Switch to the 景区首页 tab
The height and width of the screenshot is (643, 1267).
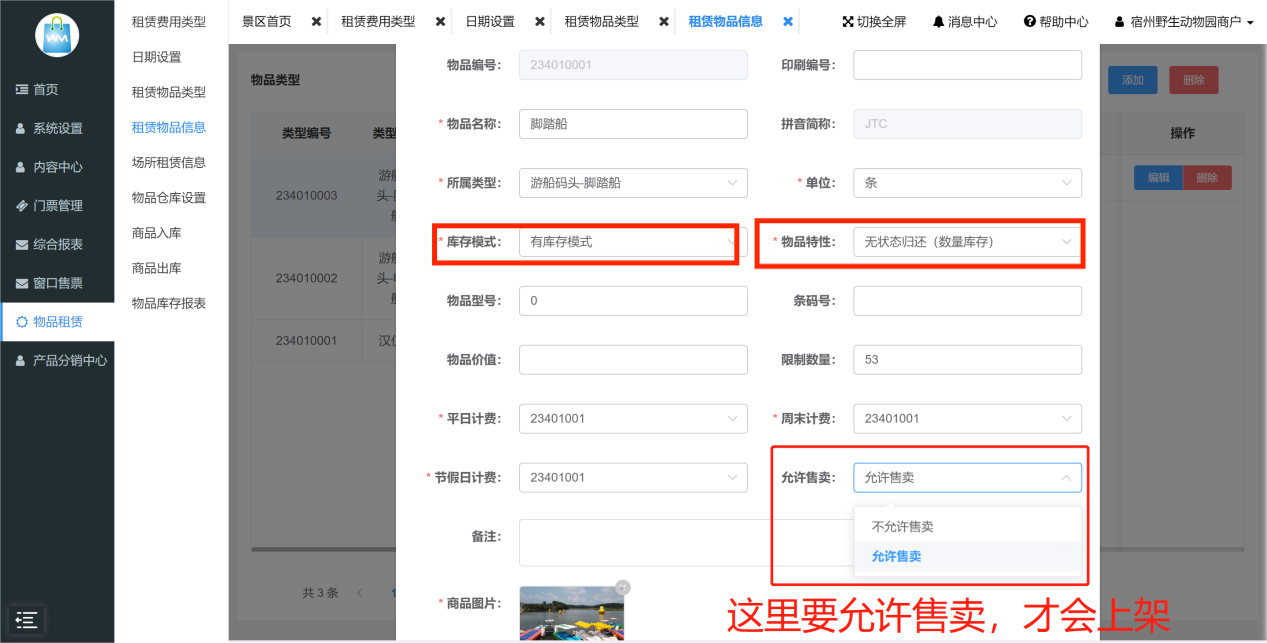click(x=267, y=21)
